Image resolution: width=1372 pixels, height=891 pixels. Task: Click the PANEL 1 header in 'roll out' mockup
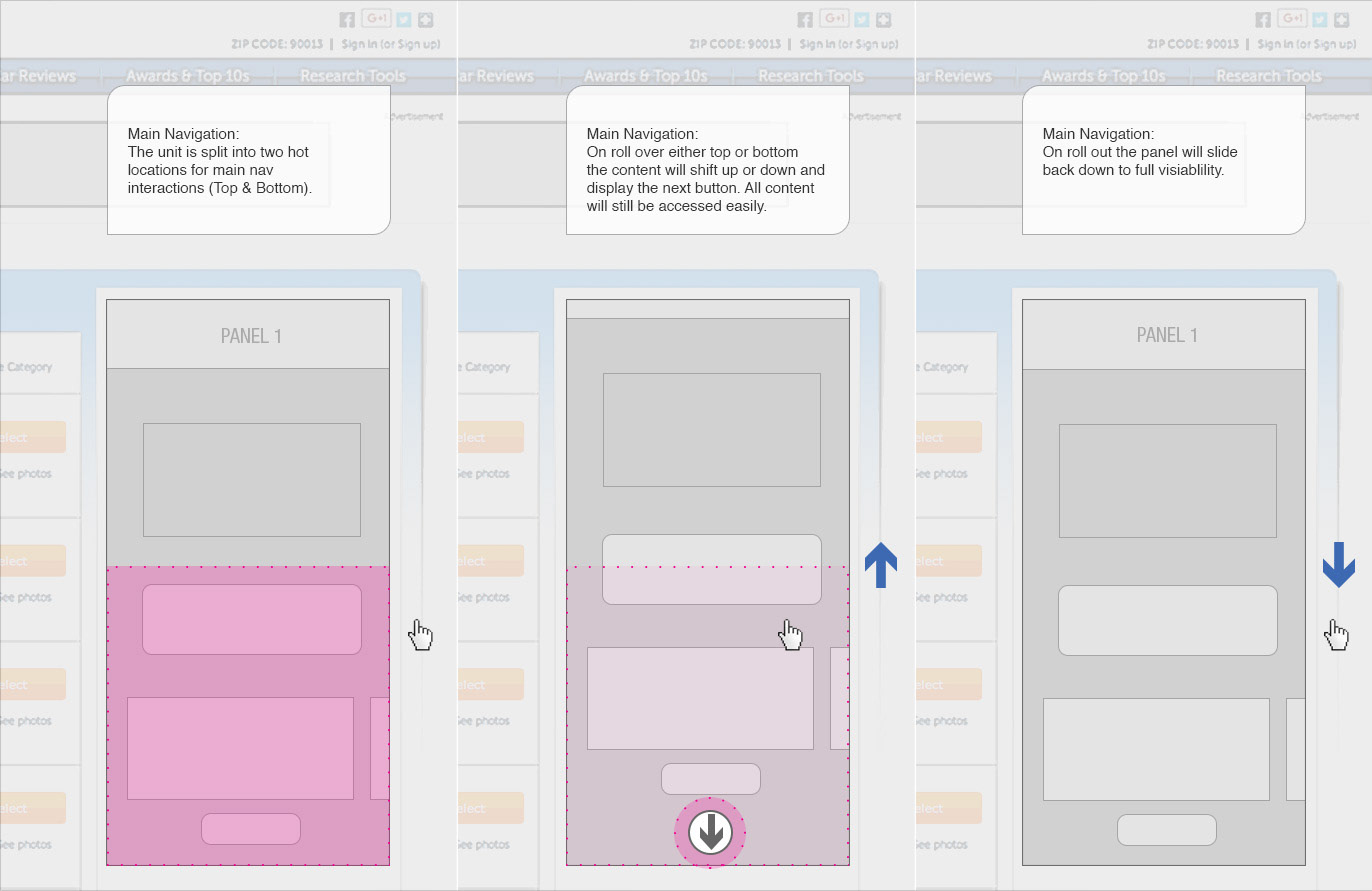tap(1164, 335)
